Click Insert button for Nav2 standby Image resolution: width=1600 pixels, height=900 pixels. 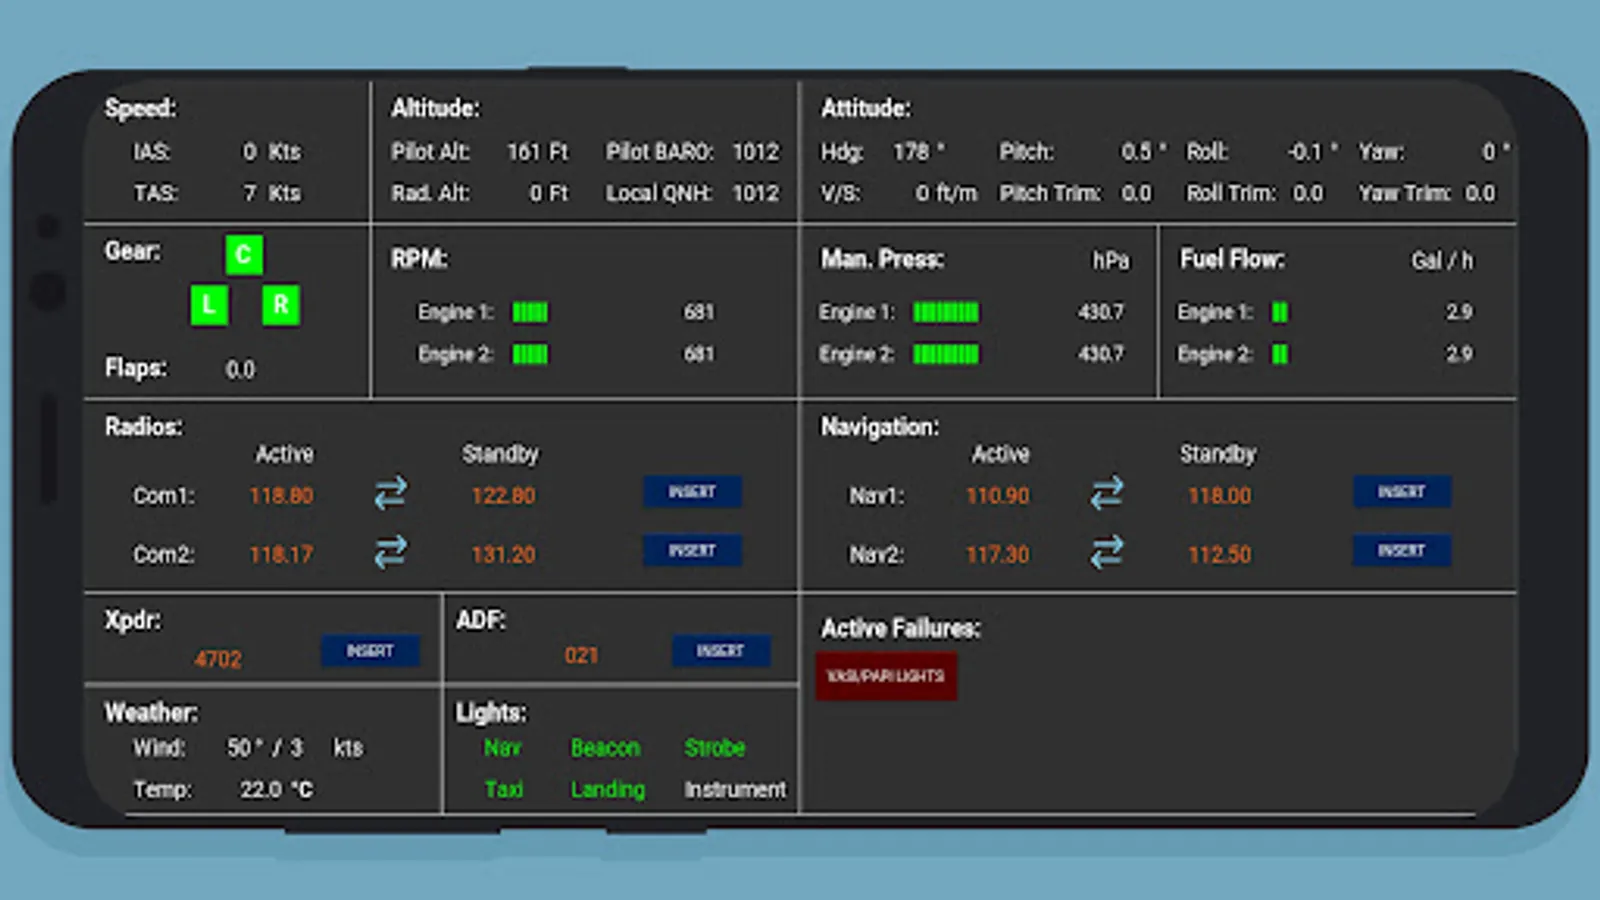(1401, 551)
